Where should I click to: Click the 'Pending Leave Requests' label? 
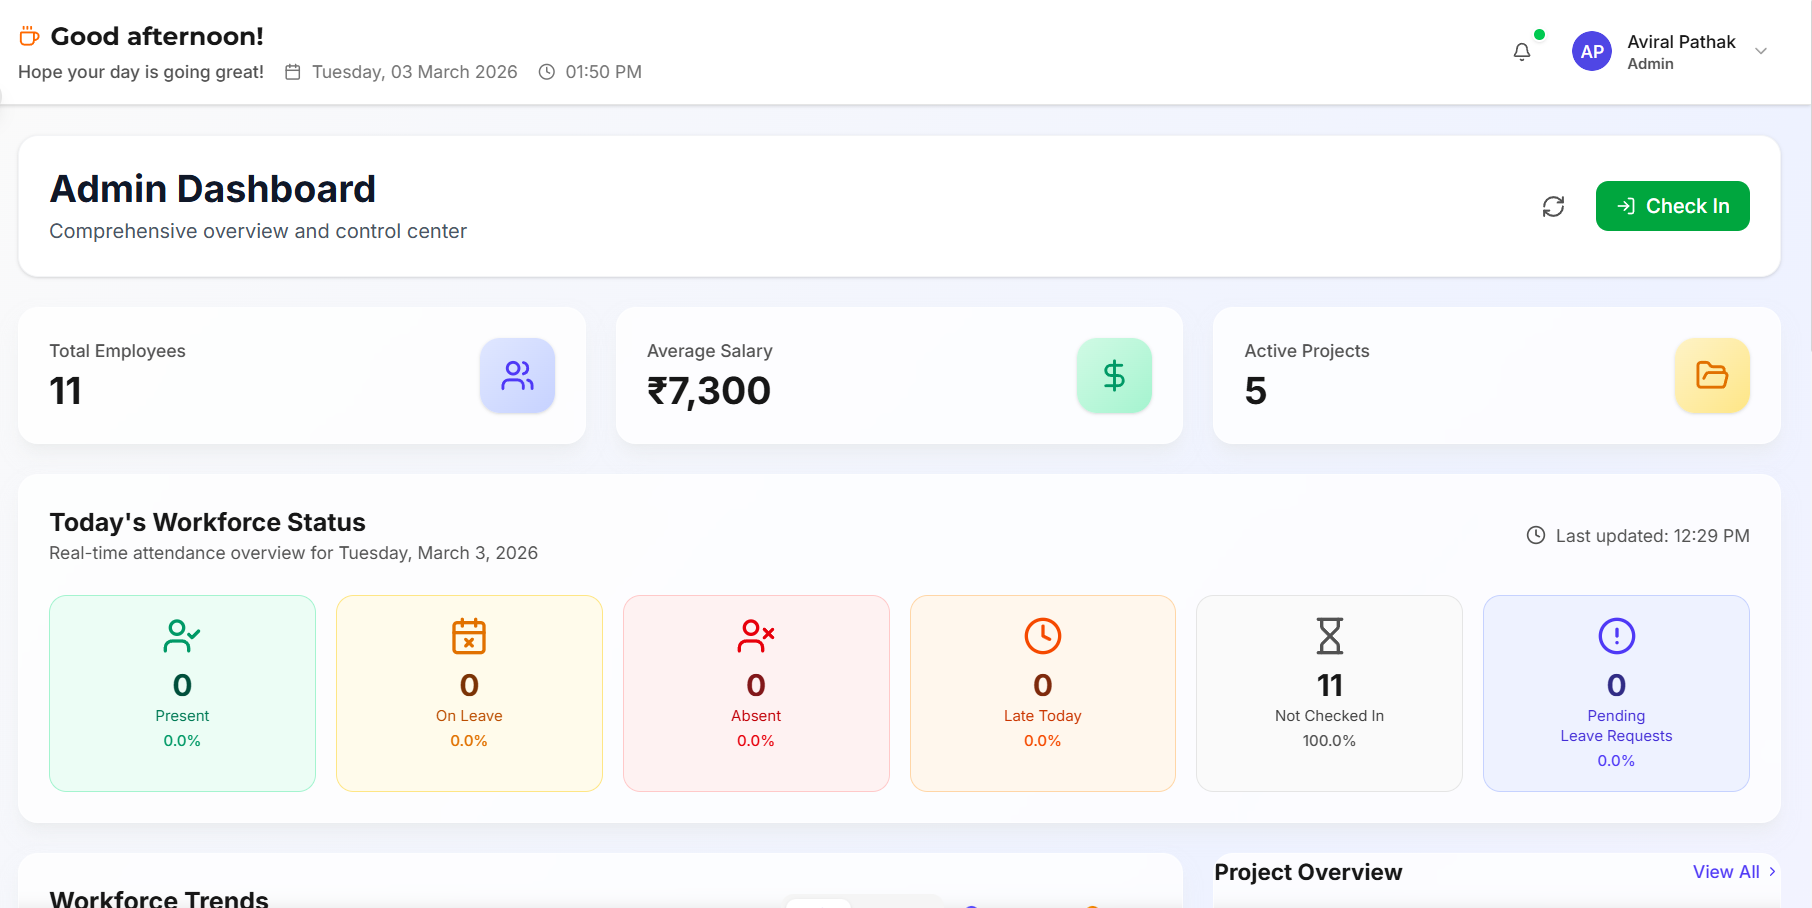(1616, 726)
